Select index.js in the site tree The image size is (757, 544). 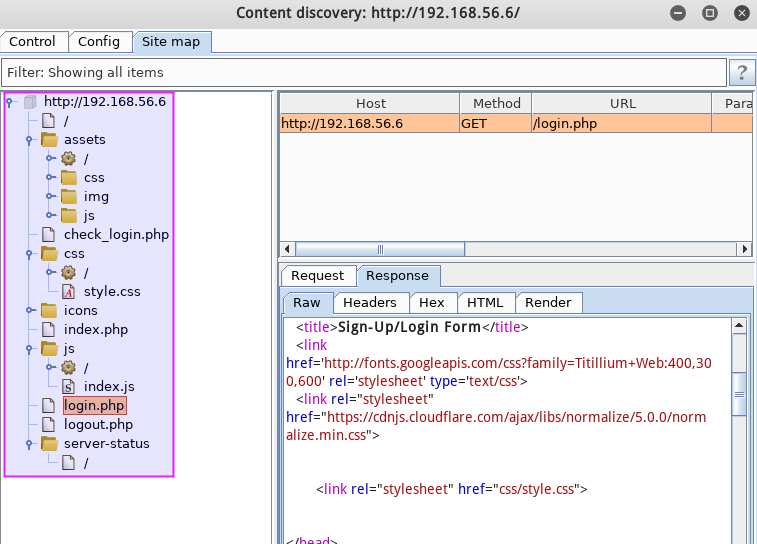pyautogui.click(x=109, y=387)
